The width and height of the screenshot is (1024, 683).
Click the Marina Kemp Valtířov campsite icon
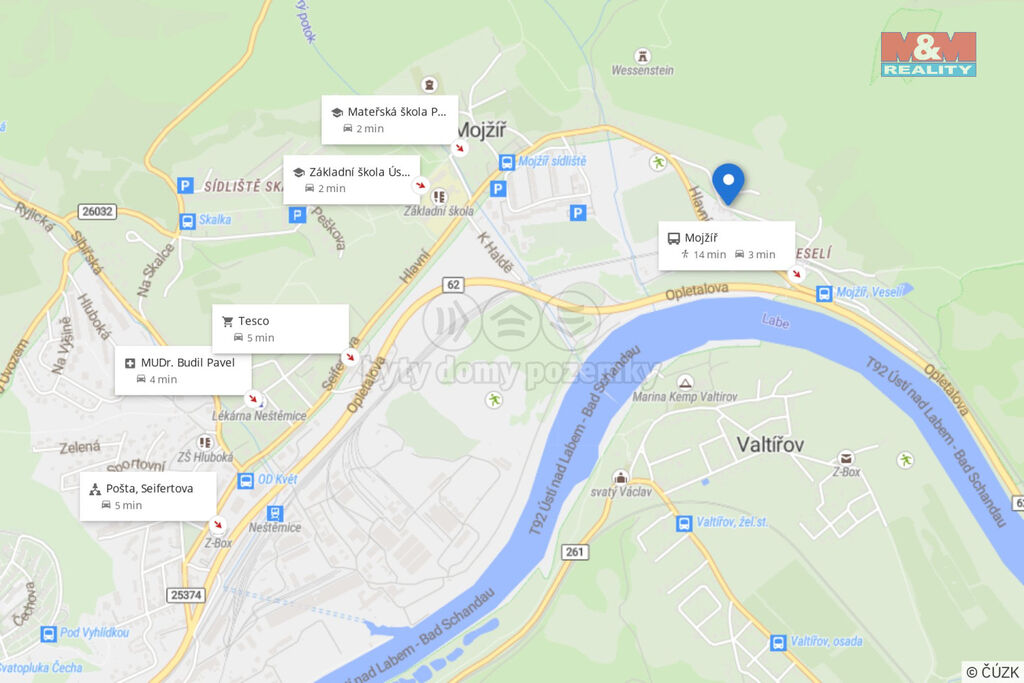[684, 382]
